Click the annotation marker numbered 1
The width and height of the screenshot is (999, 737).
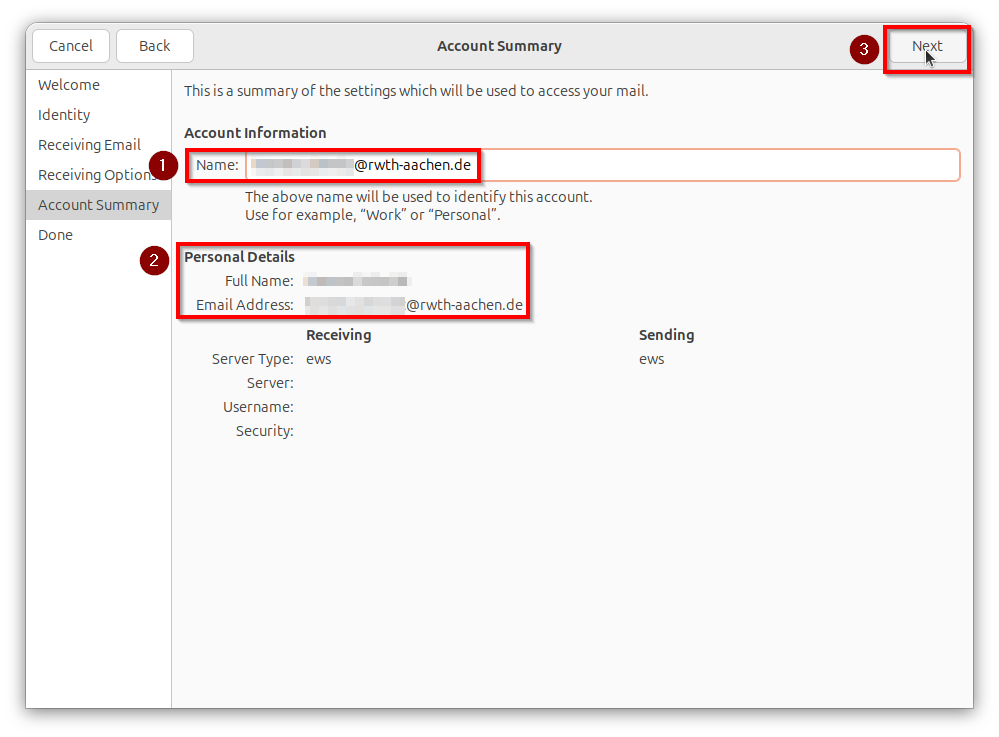coord(163,166)
